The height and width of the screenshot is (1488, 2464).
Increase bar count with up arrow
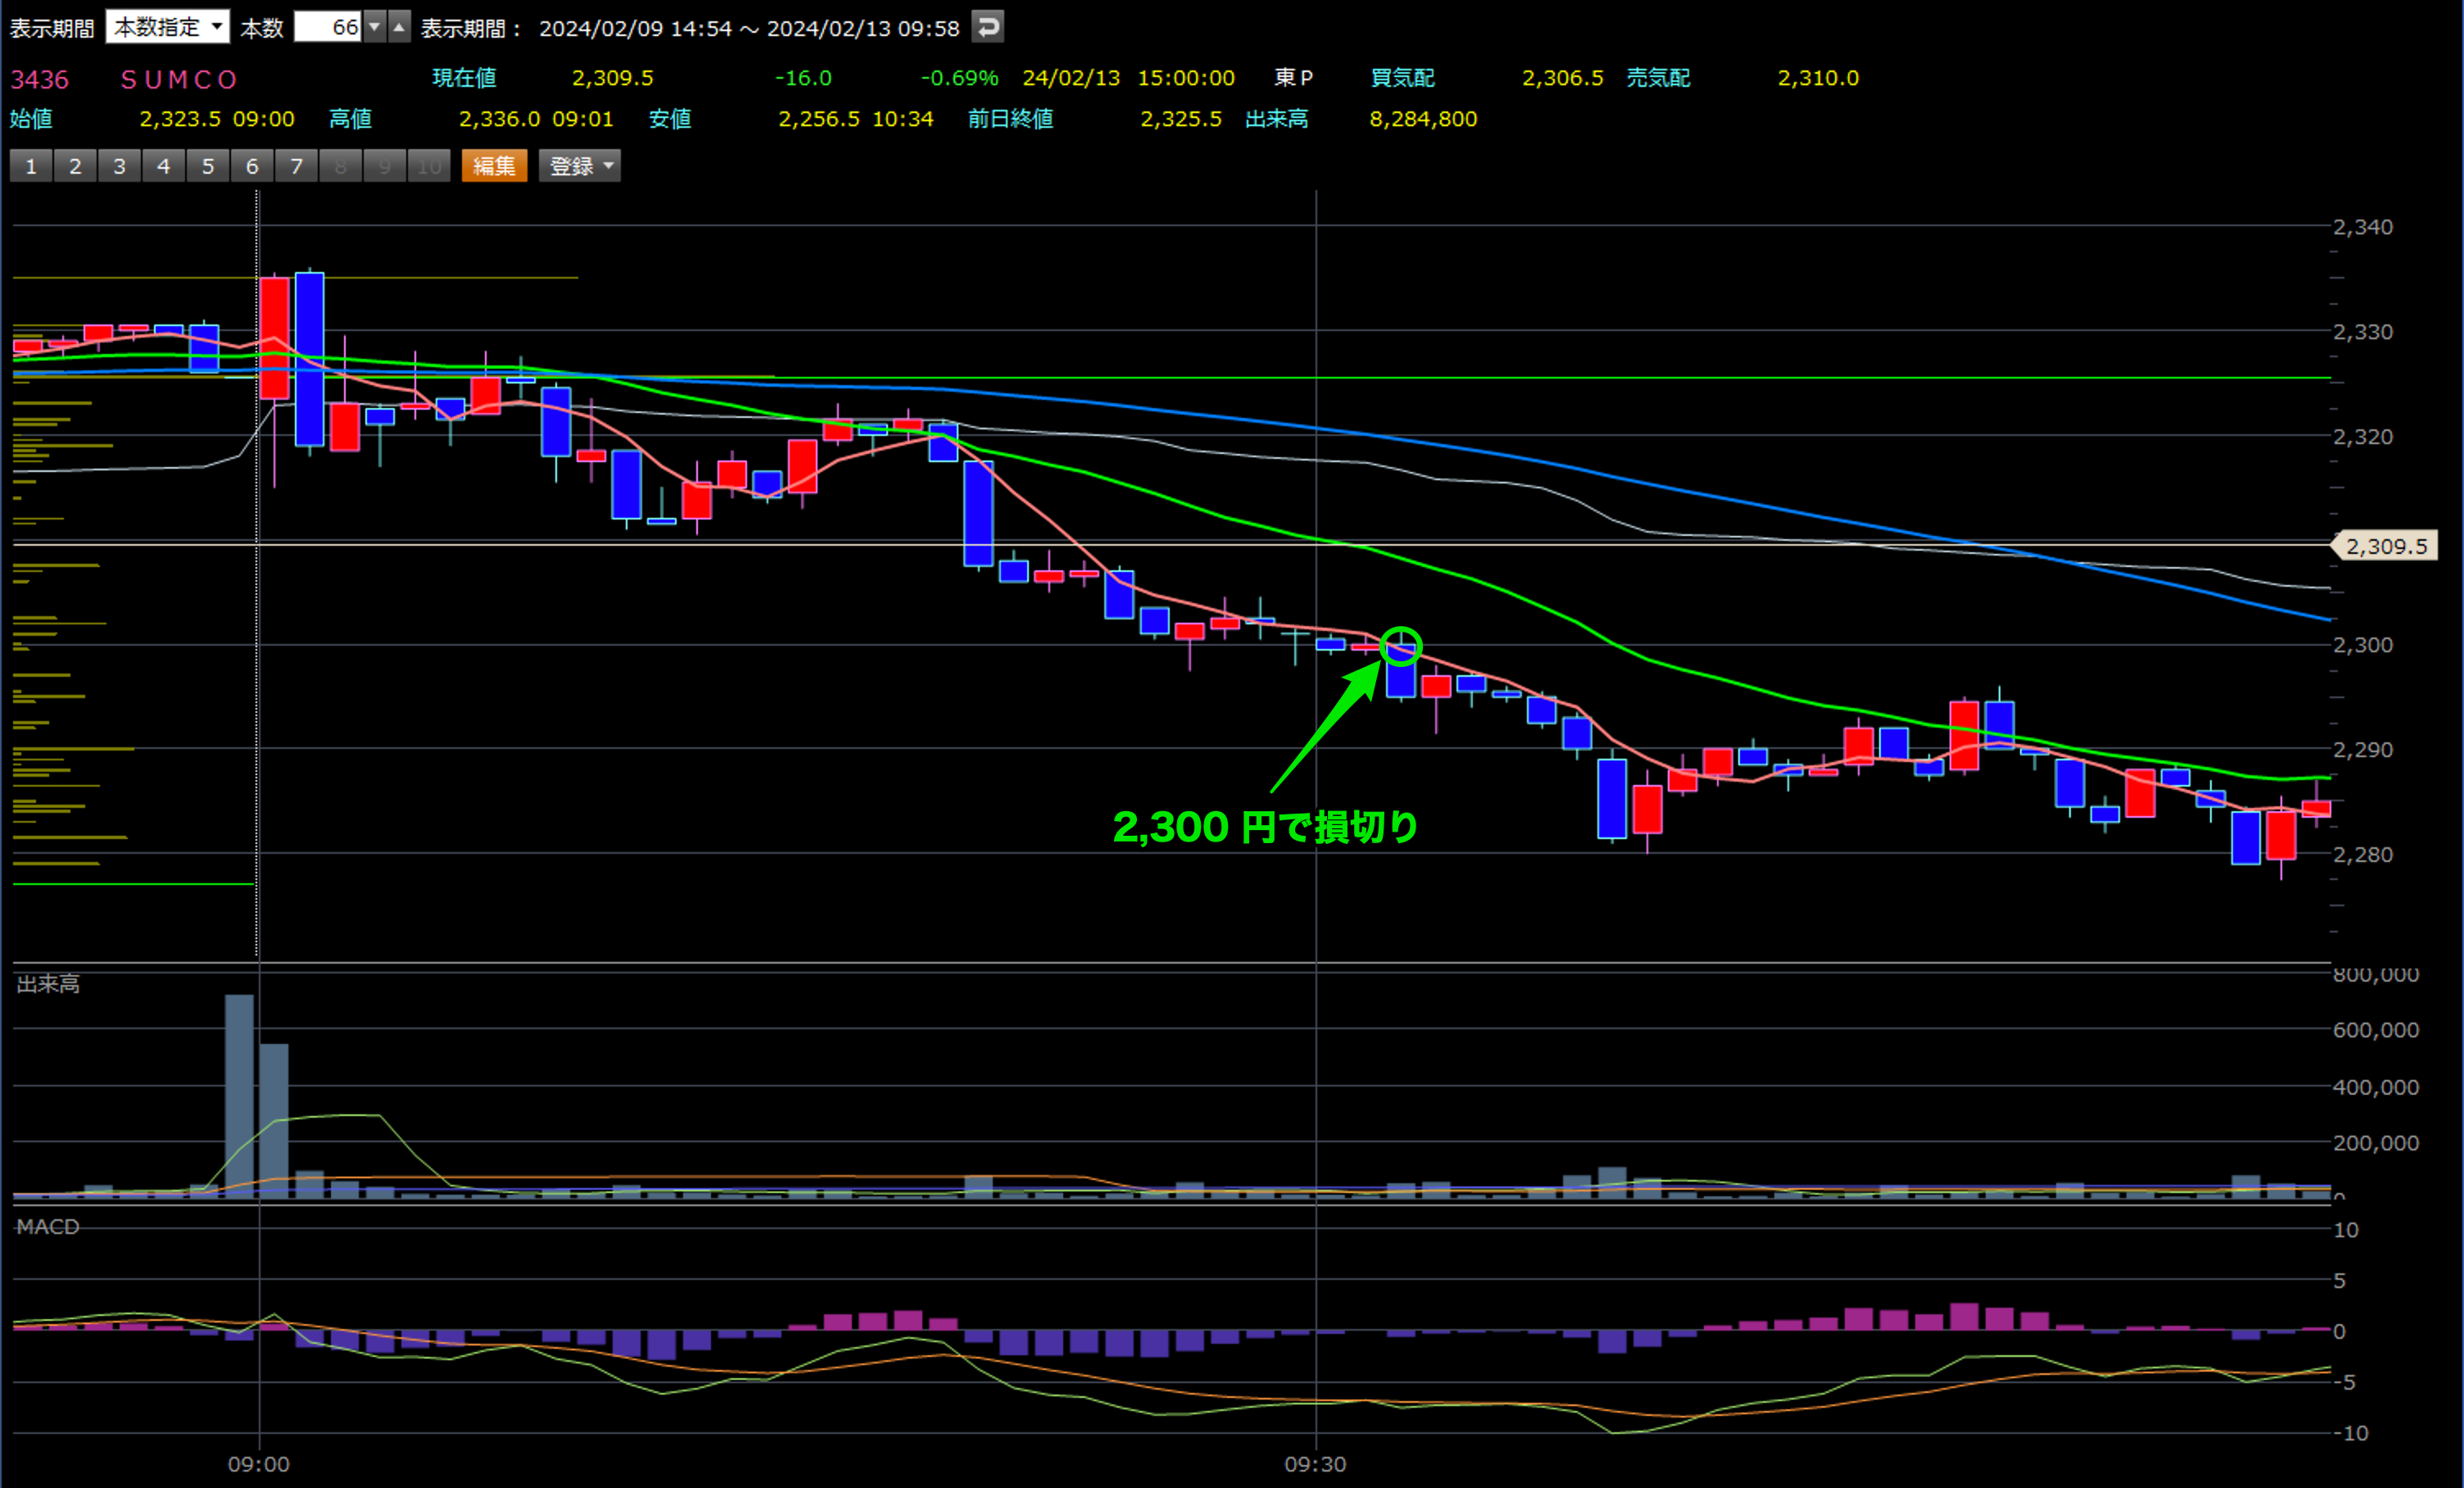[399, 27]
